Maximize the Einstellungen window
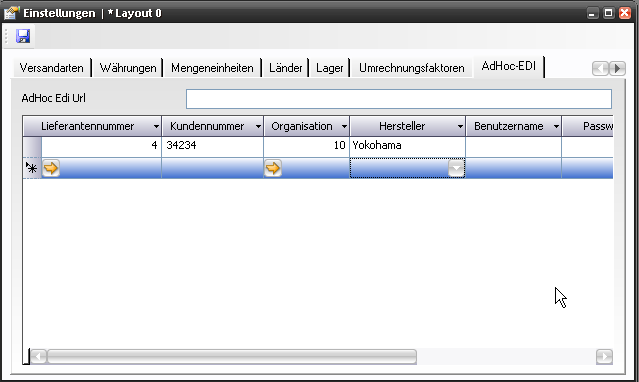Image resolution: width=639 pixels, height=382 pixels. [608, 13]
